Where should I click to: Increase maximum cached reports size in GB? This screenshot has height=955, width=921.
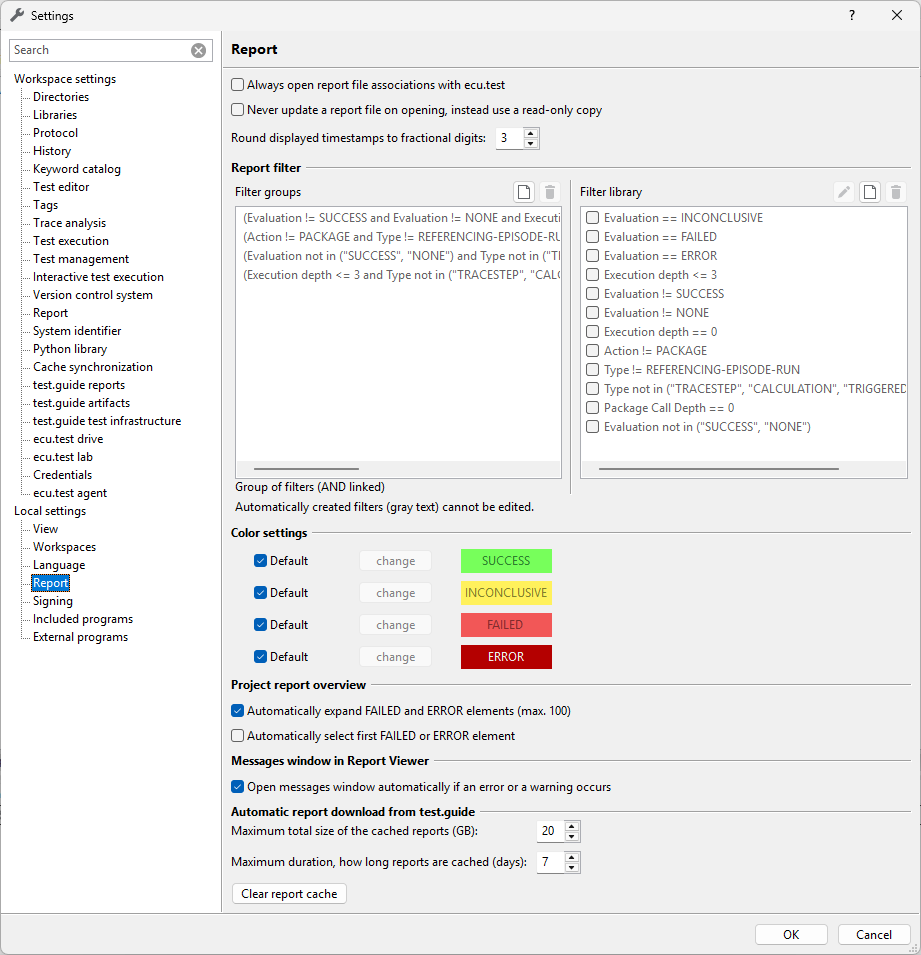point(571,826)
